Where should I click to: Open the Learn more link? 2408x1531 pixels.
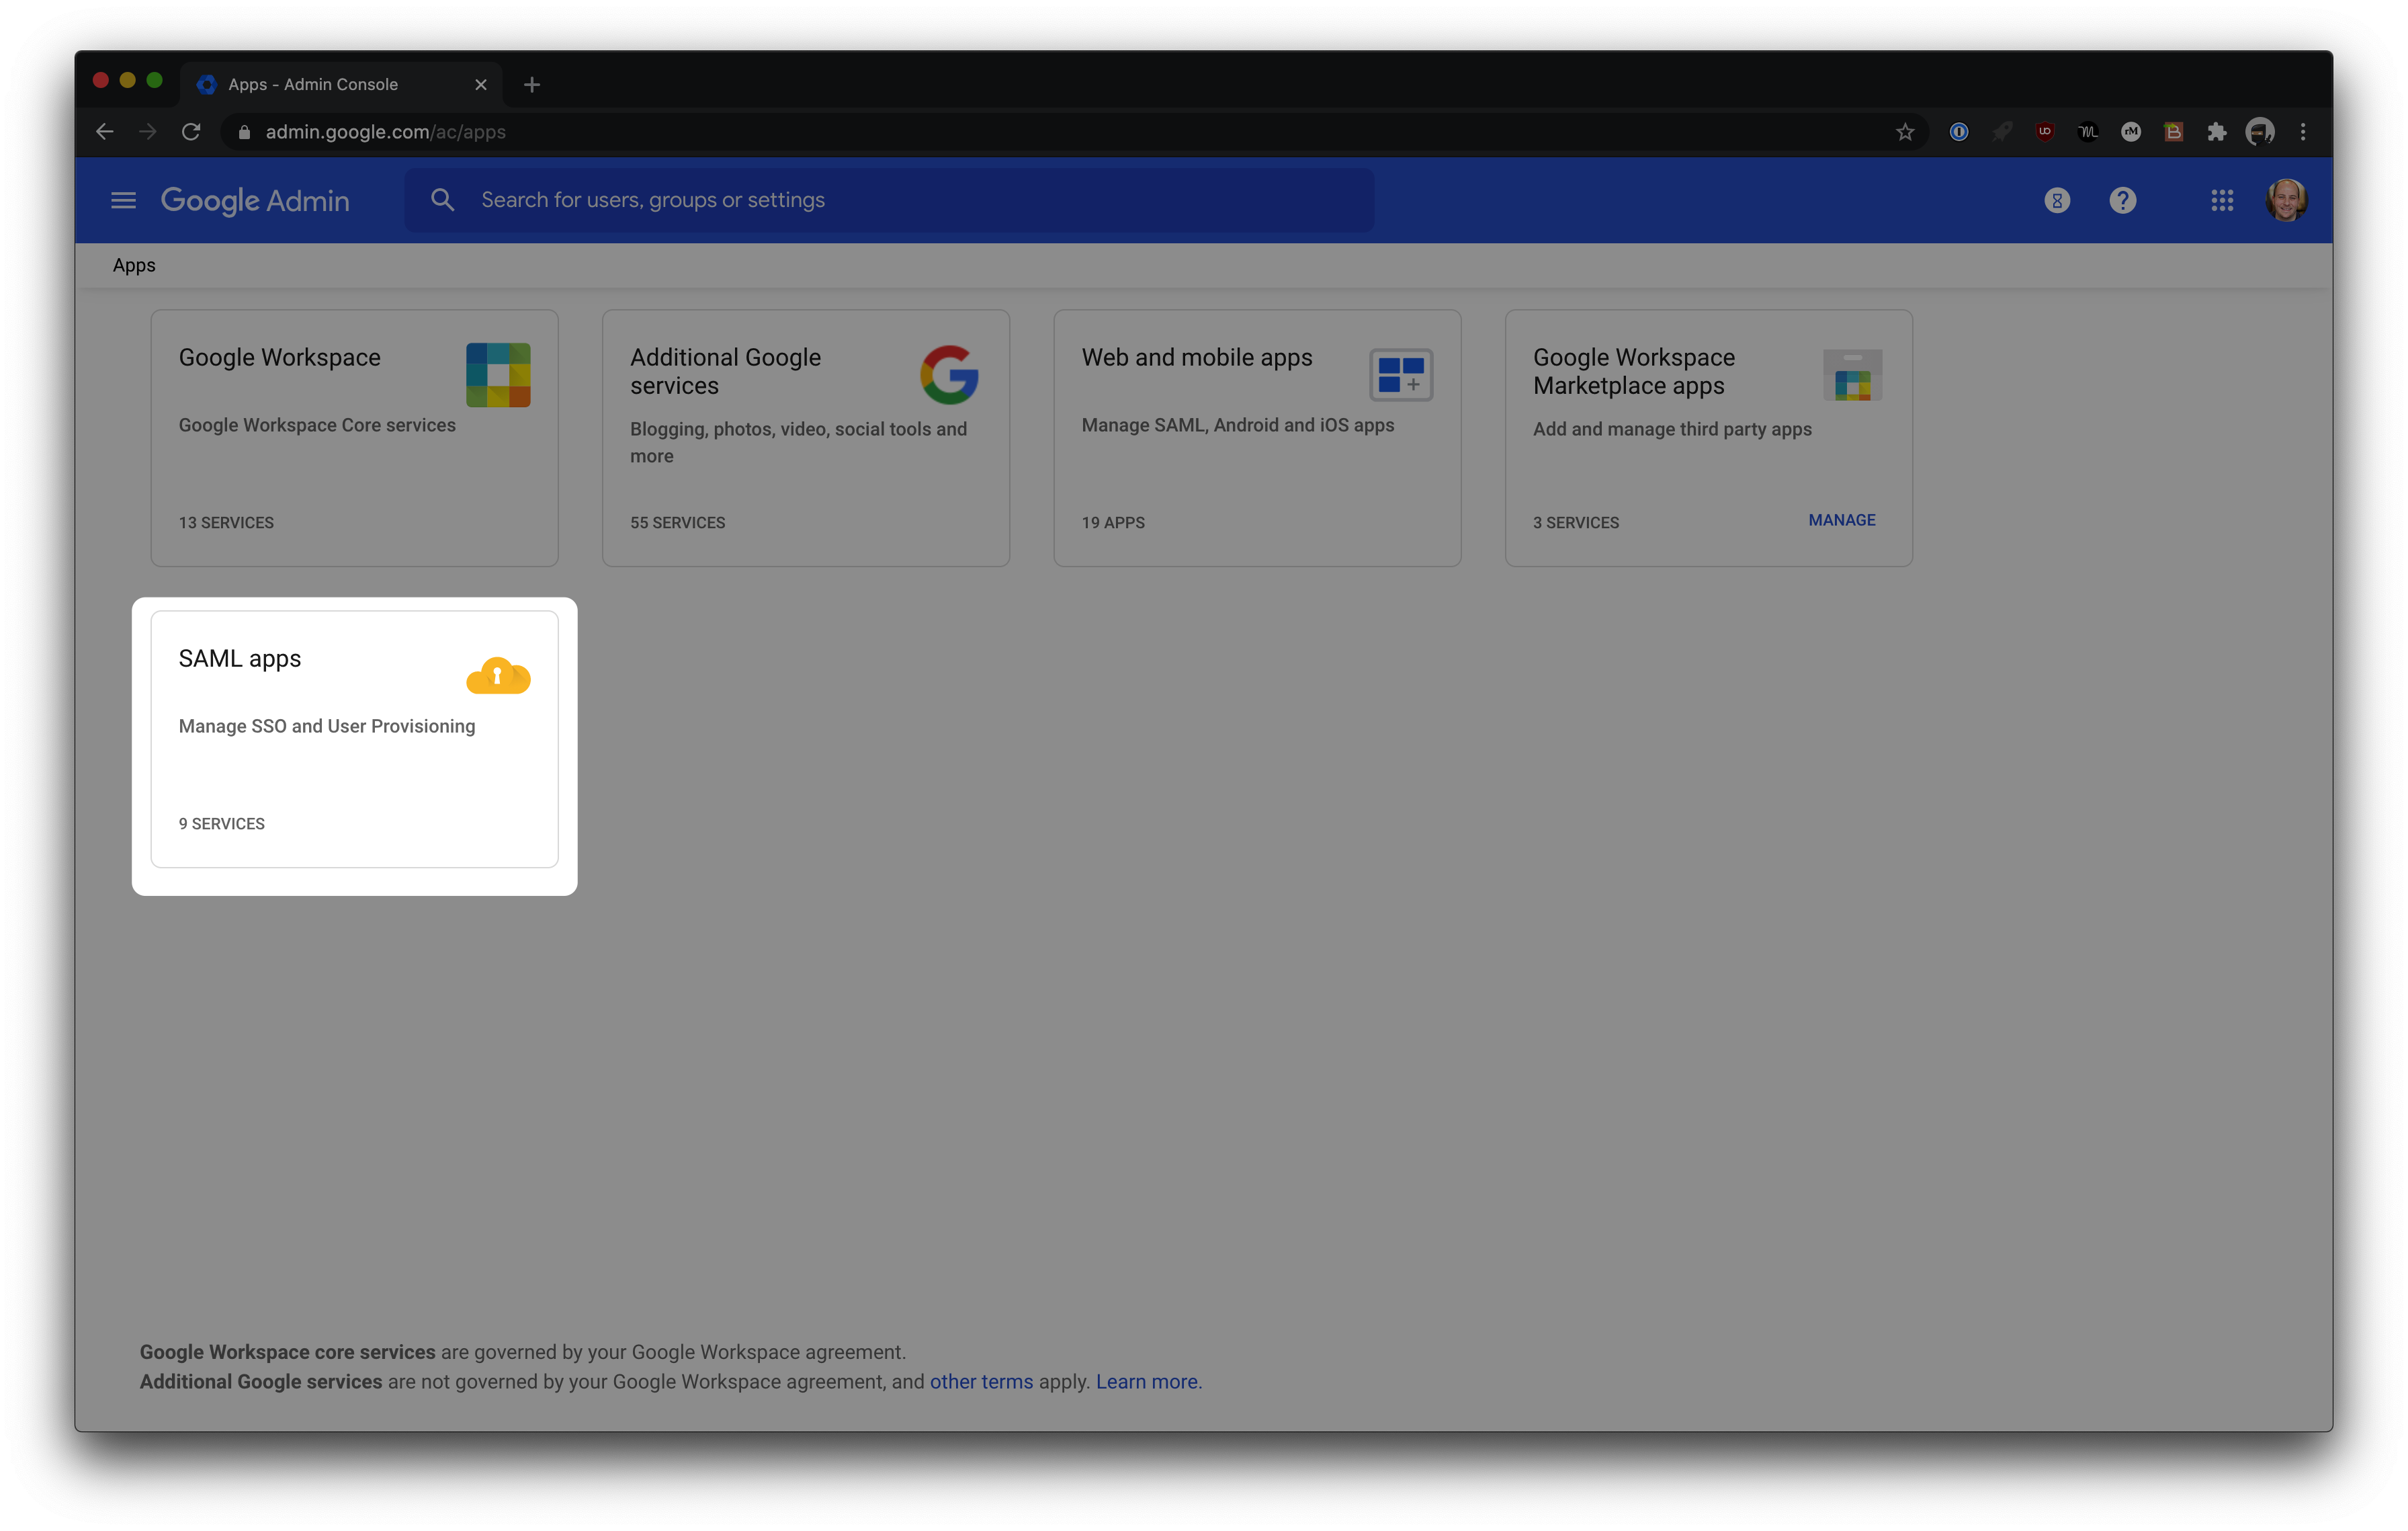(x=1146, y=1381)
